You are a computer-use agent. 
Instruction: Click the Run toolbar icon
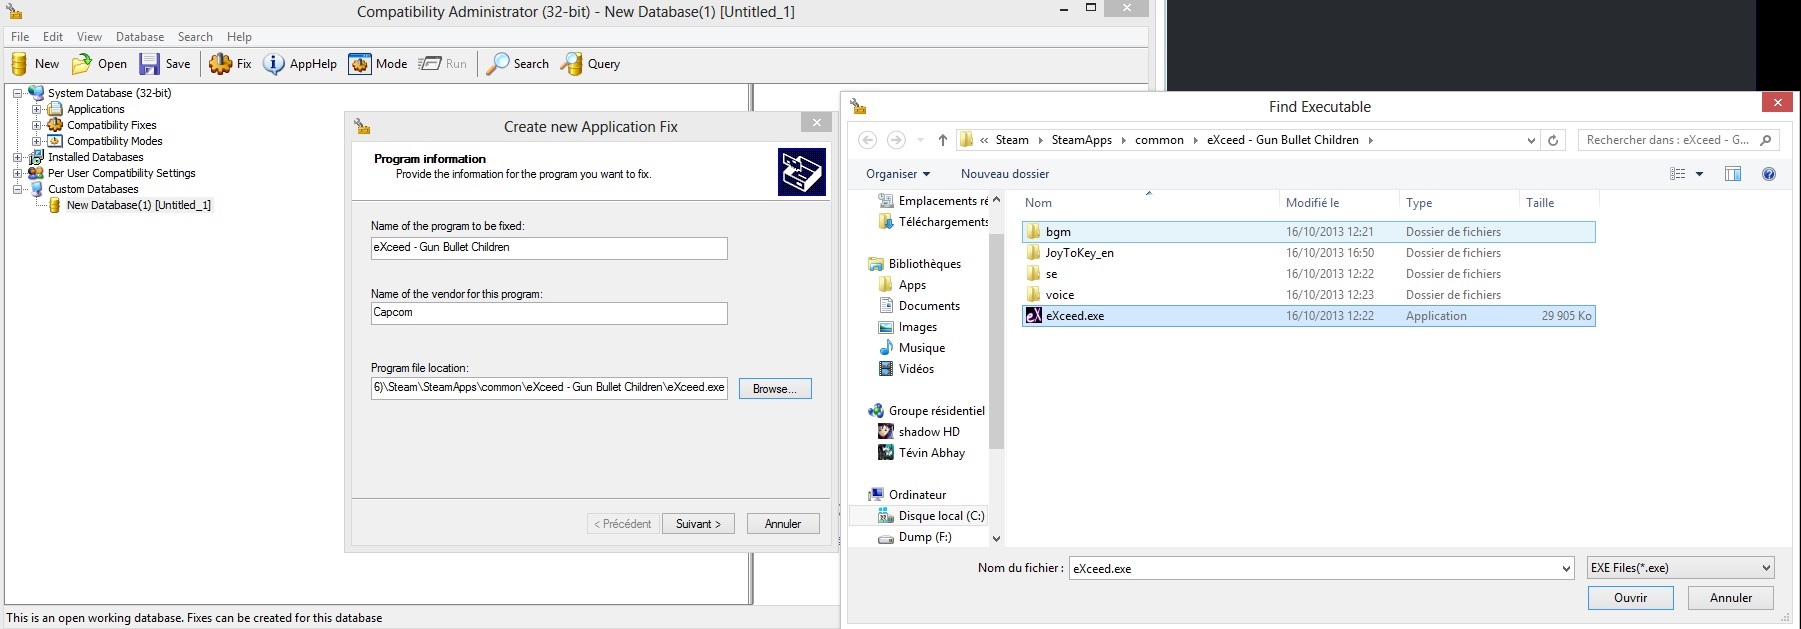429,64
